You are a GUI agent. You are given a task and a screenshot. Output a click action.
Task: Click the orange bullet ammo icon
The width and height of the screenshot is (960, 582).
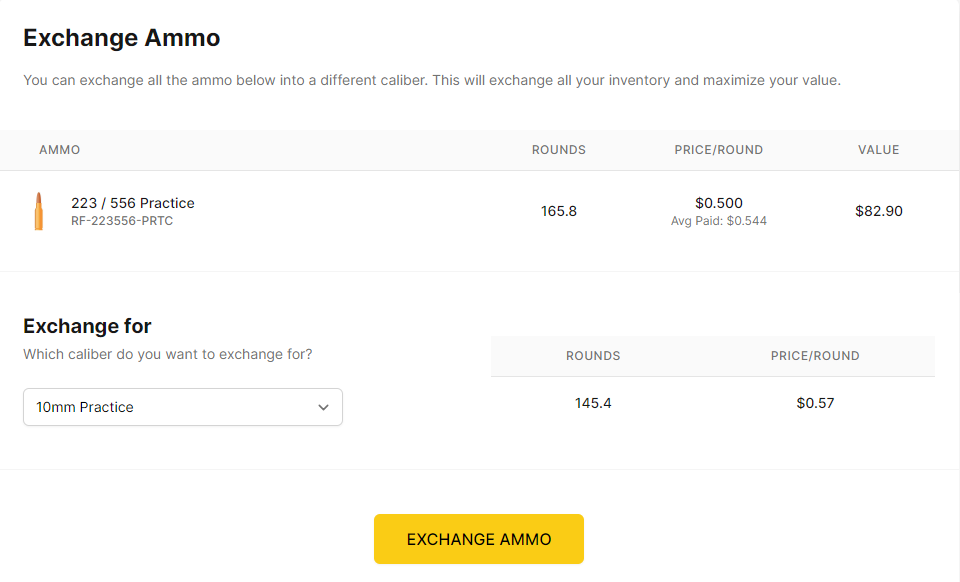pos(39,211)
